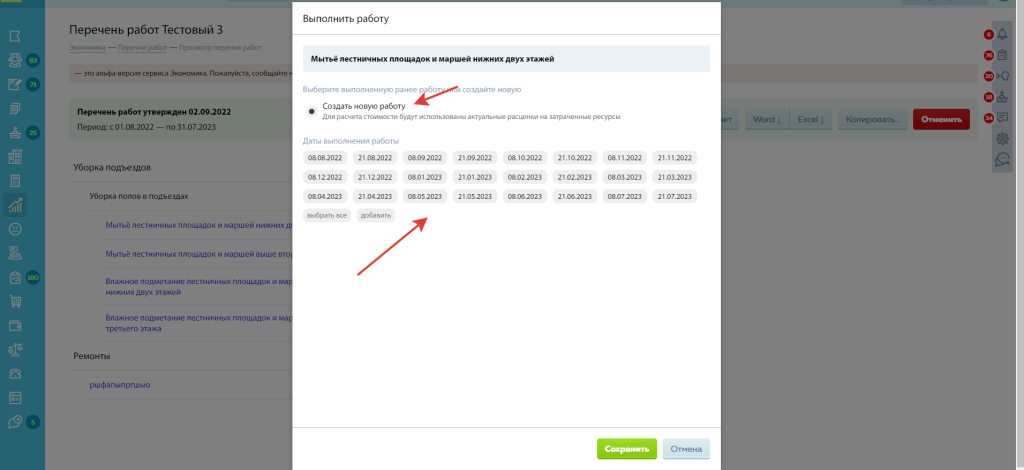Click the green 'Сохранить' button
Viewport: 1024px width, 470px height.
pyautogui.click(x=627, y=449)
